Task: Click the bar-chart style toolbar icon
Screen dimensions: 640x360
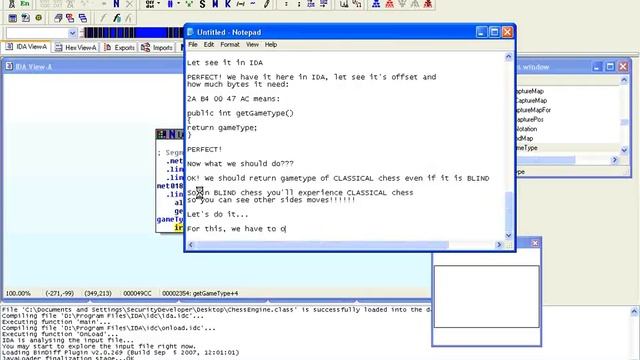Action: point(344,4)
